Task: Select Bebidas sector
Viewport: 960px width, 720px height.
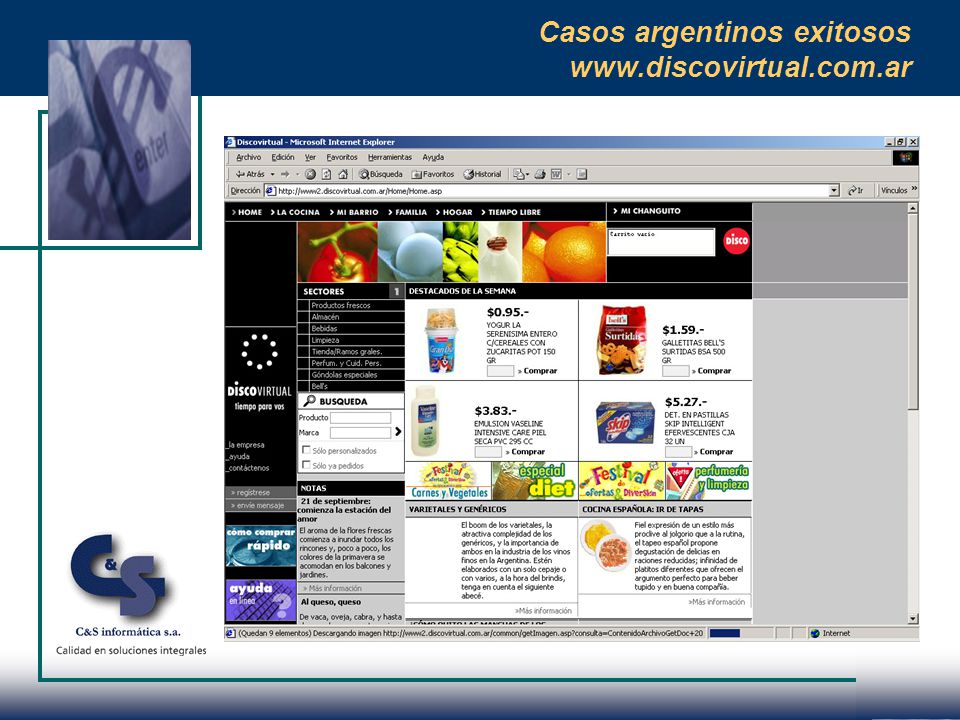Action: tap(325, 328)
